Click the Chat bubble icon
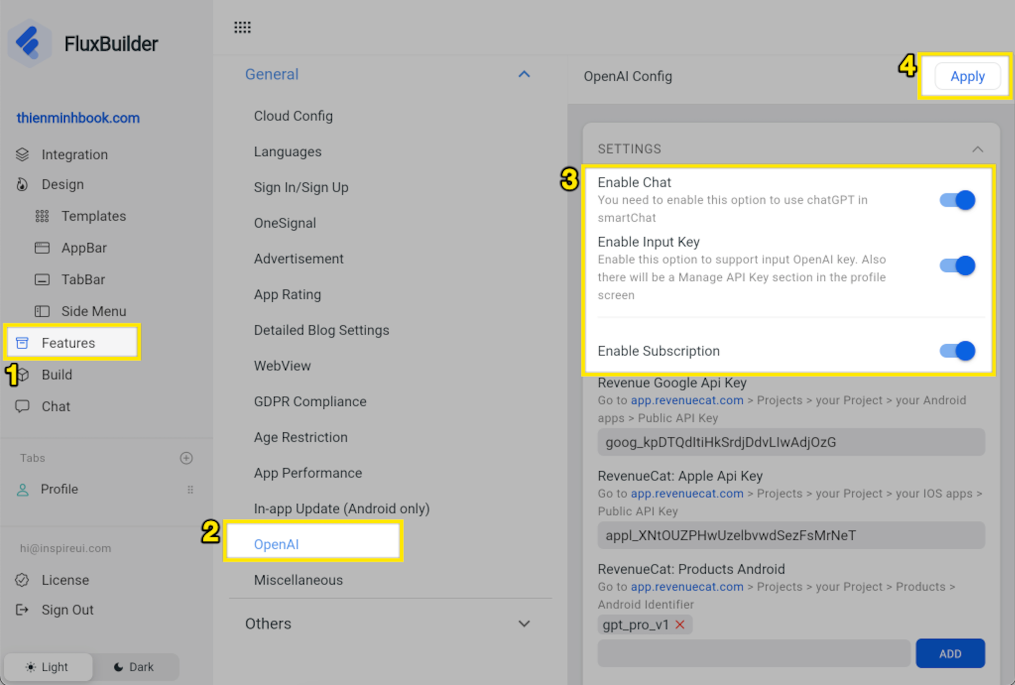This screenshot has height=685, width=1015. pyautogui.click(x=22, y=407)
